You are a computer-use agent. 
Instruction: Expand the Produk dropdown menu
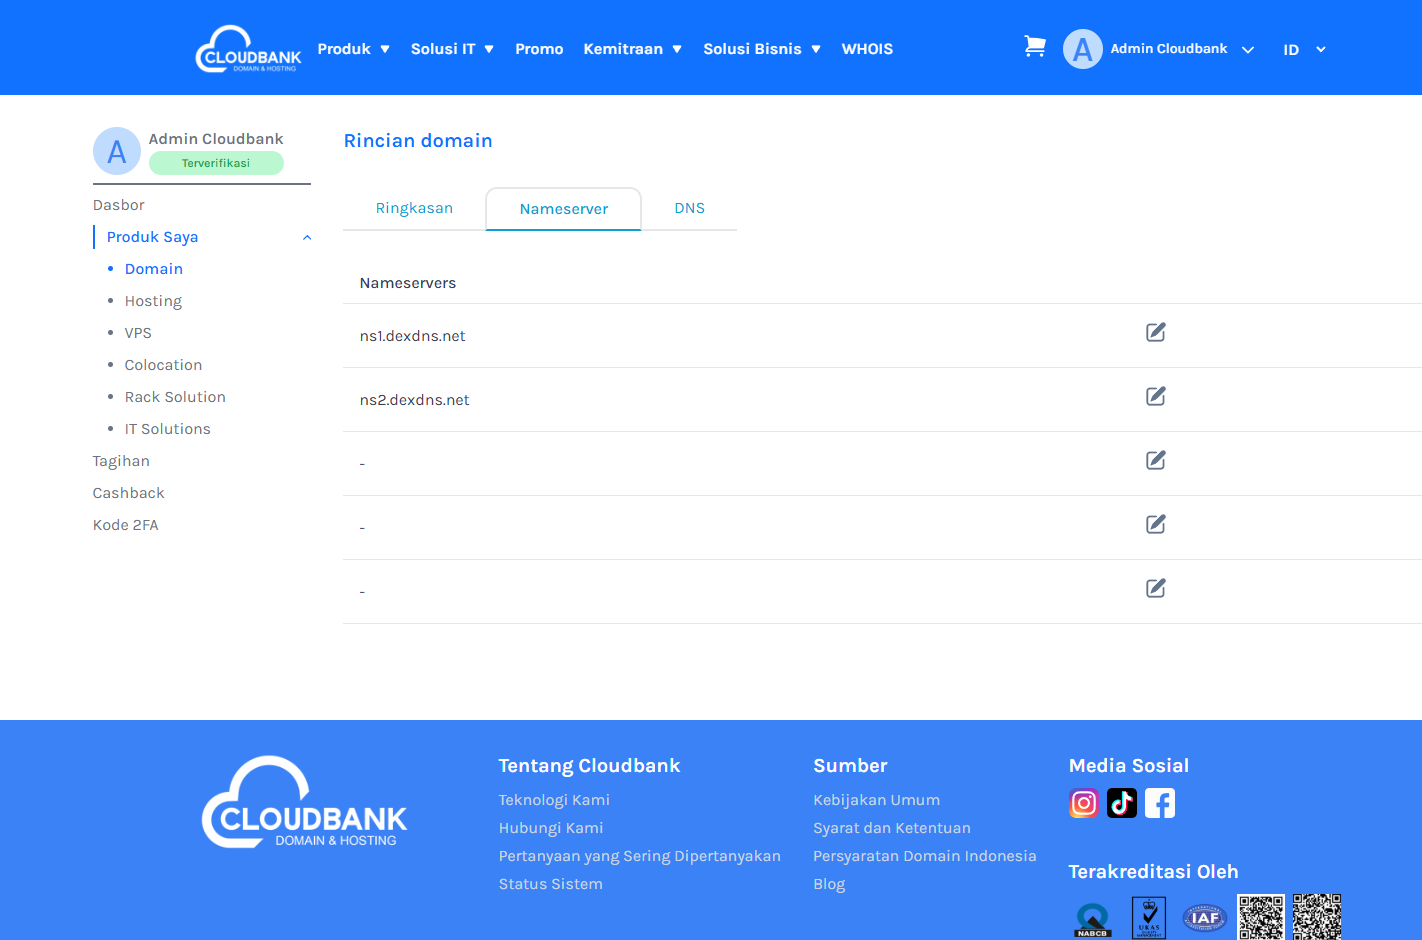coord(353,49)
